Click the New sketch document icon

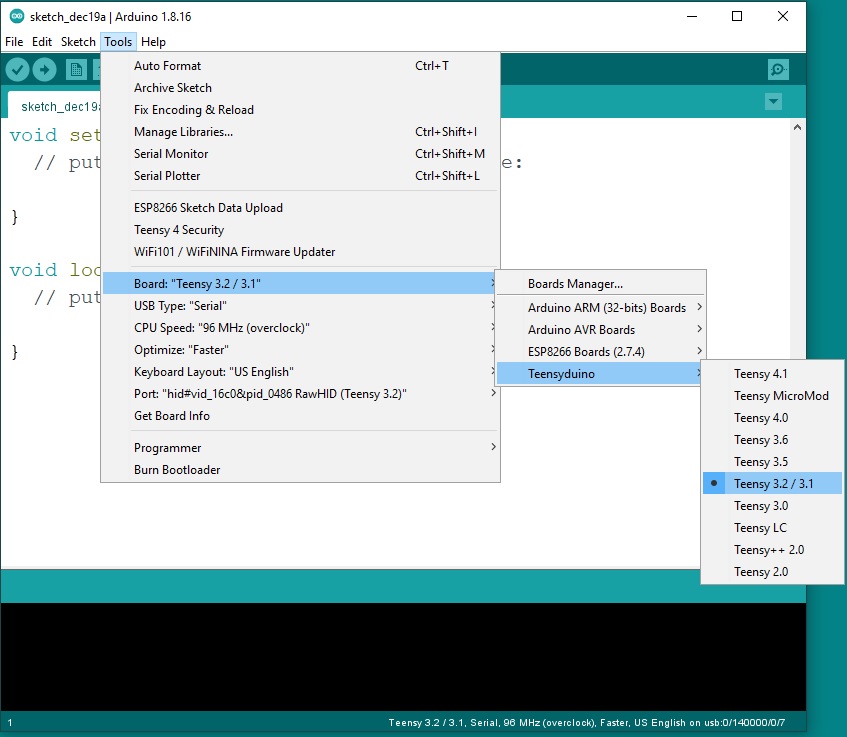tap(76, 69)
